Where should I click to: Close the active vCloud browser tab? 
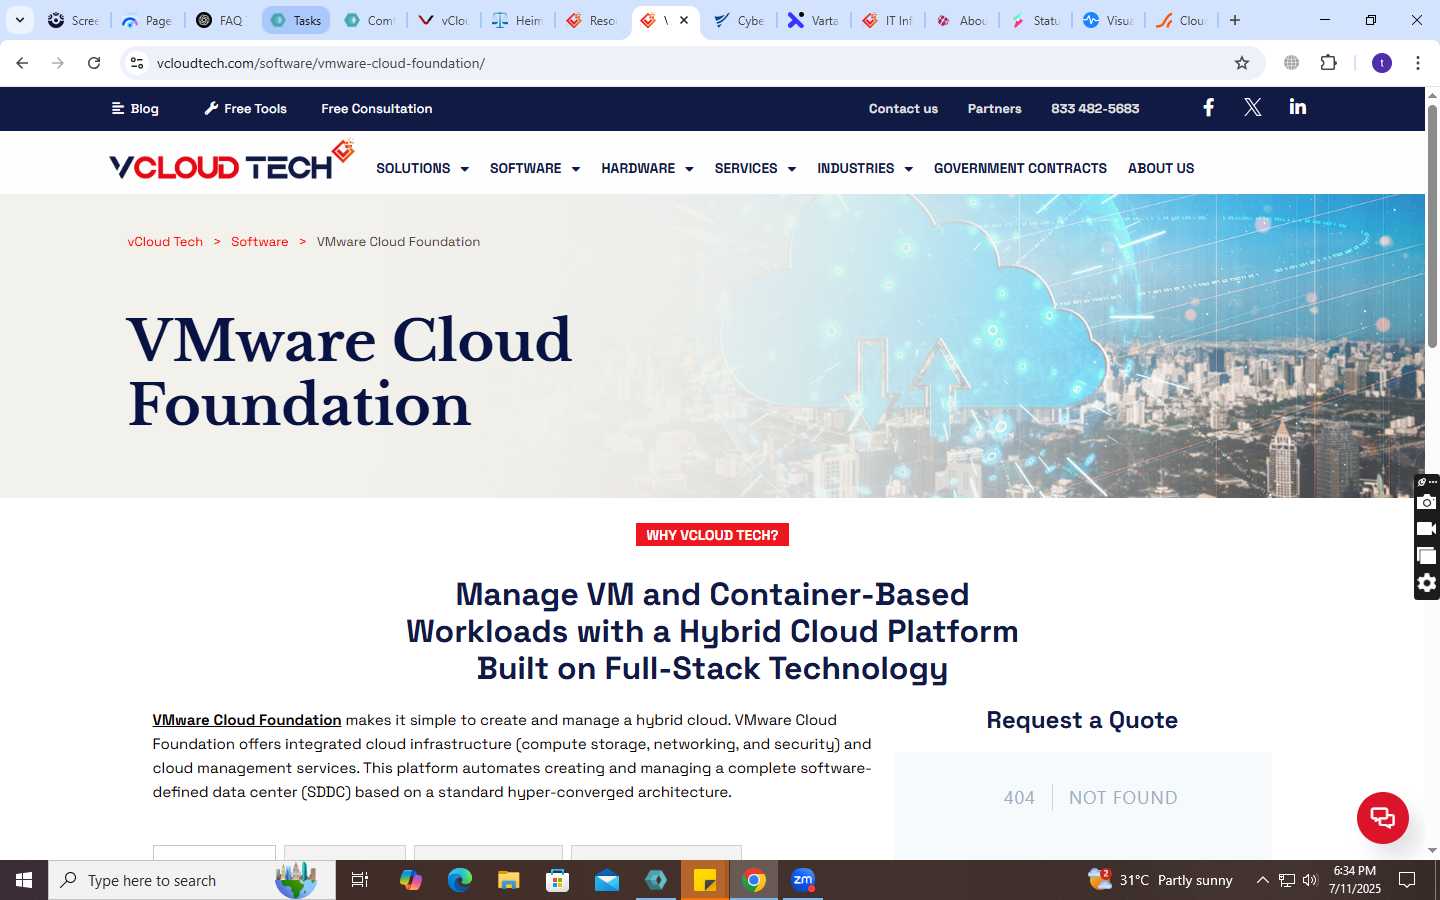(684, 20)
